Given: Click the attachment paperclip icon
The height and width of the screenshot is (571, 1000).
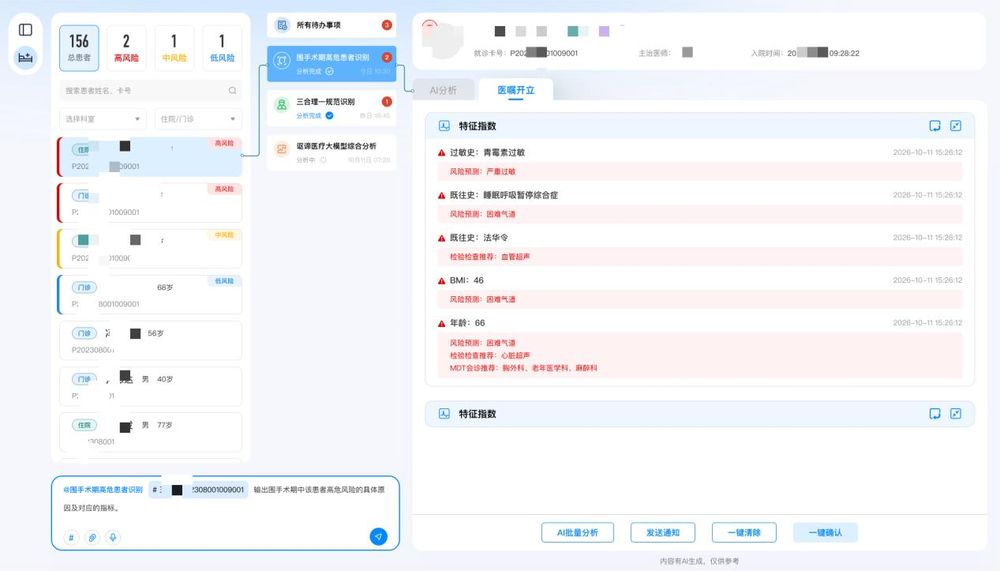Looking at the screenshot, I should 92,537.
